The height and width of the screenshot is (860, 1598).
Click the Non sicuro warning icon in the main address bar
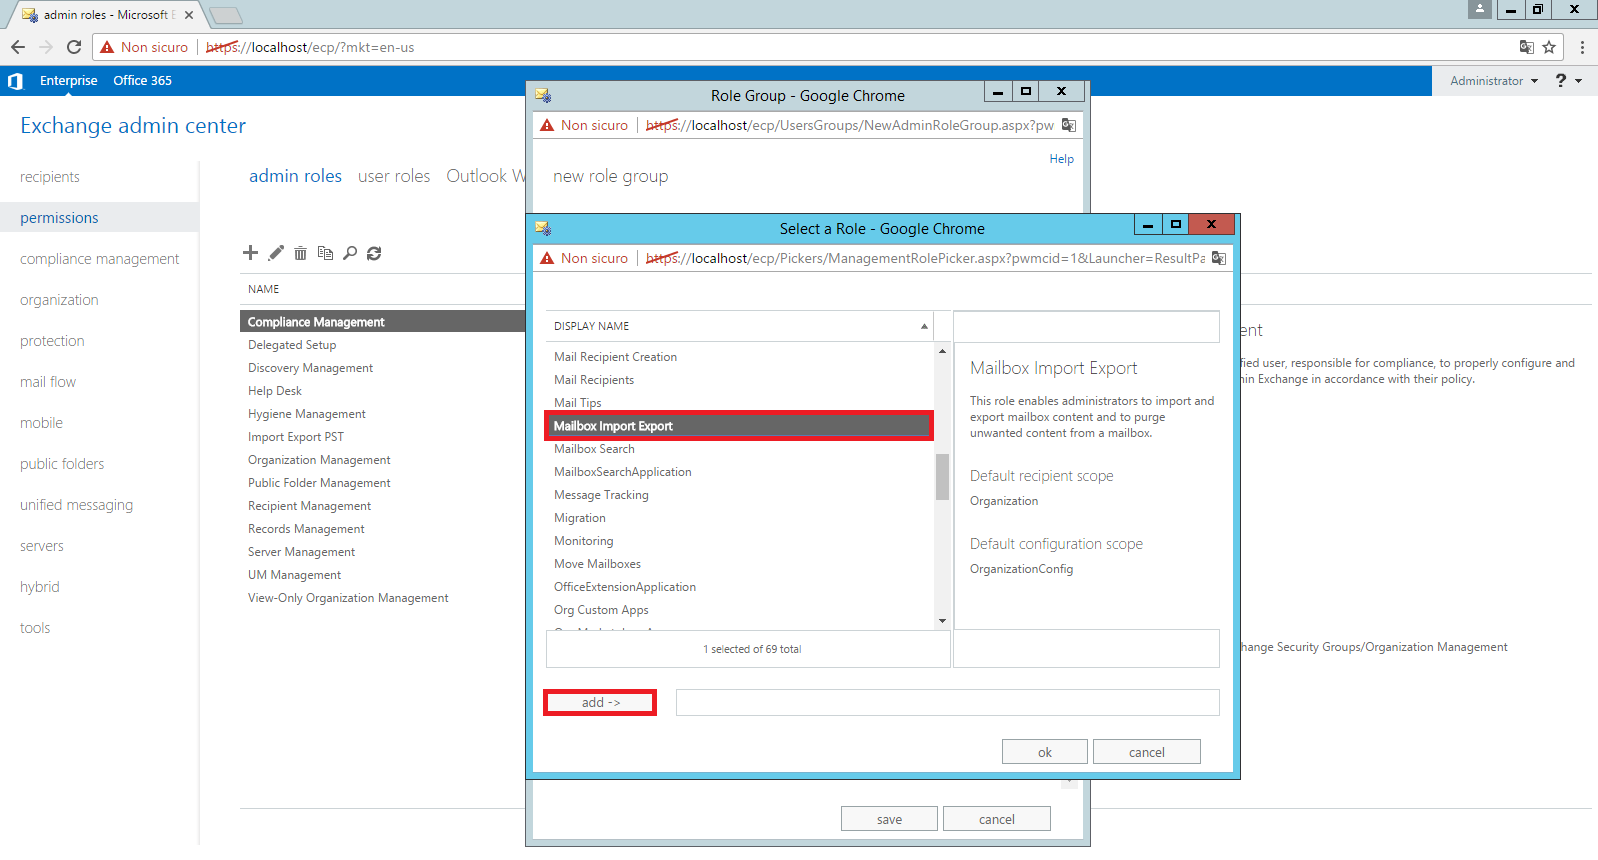pyautogui.click(x=107, y=47)
